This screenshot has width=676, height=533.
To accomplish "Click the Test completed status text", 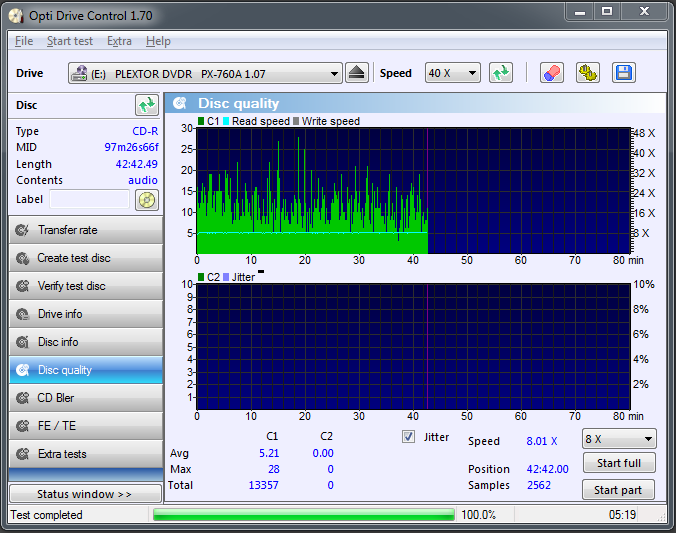I will click(47, 515).
